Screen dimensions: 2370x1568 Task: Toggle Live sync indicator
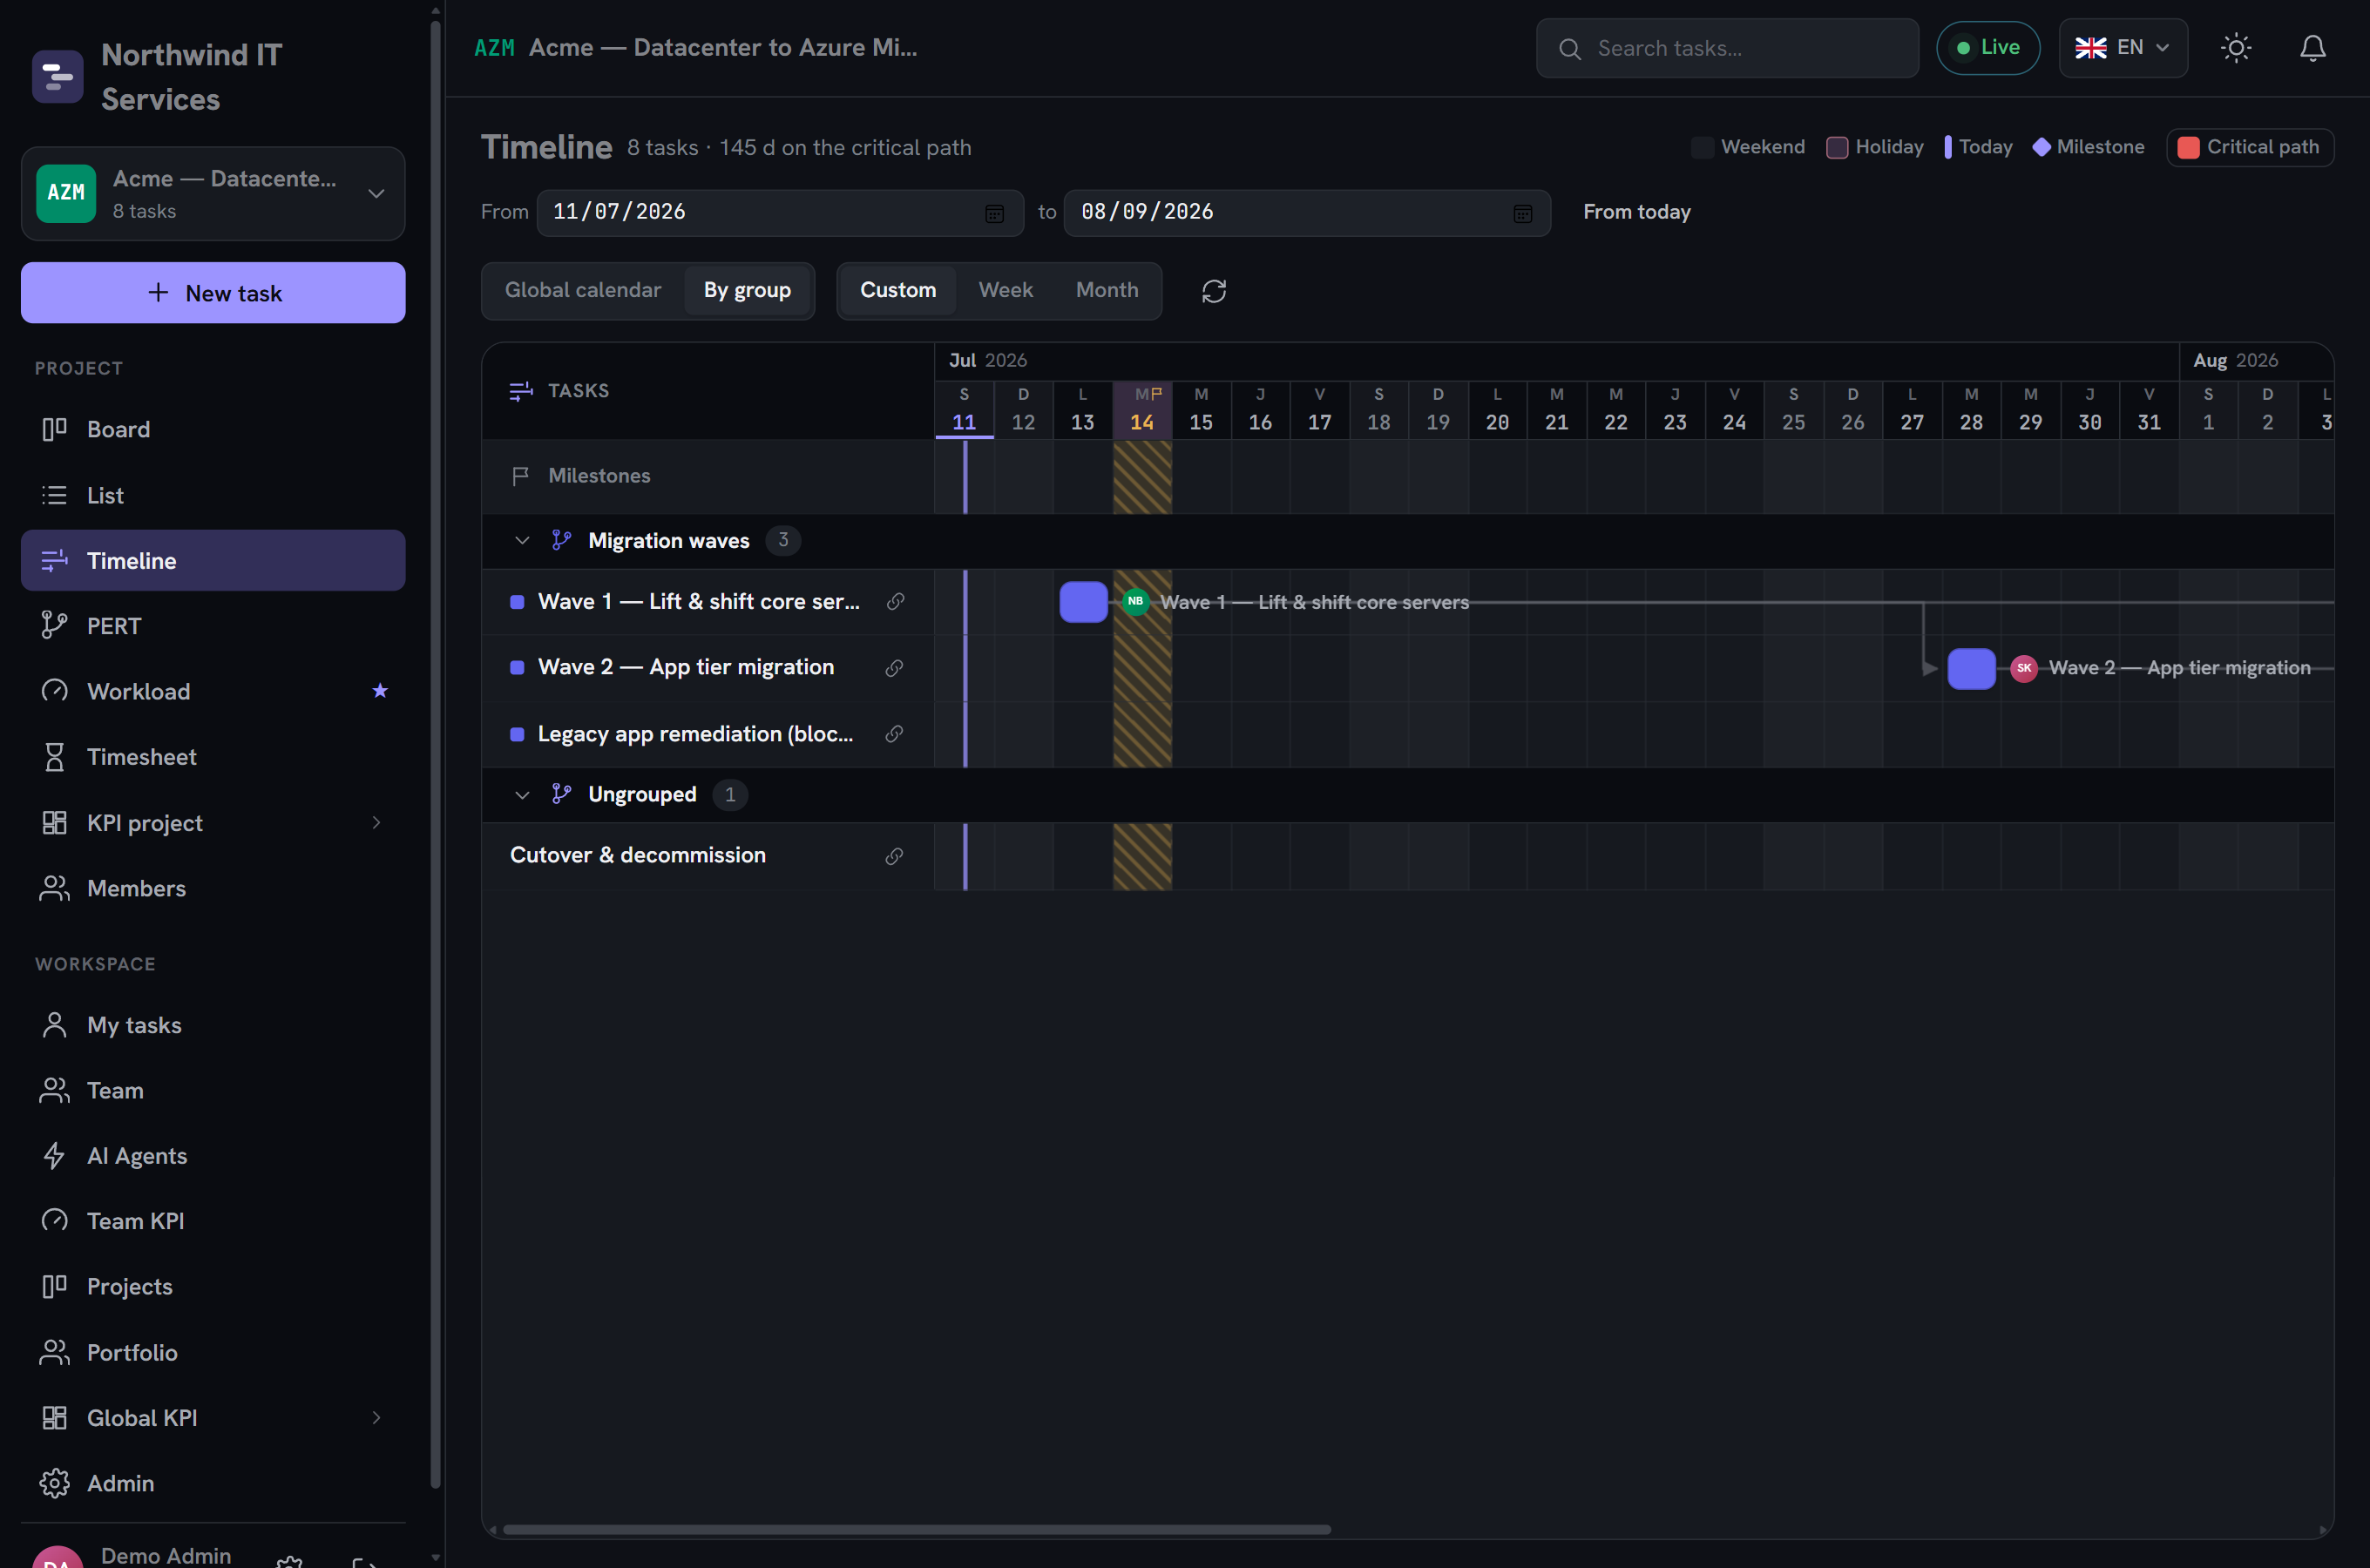click(x=1987, y=48)
